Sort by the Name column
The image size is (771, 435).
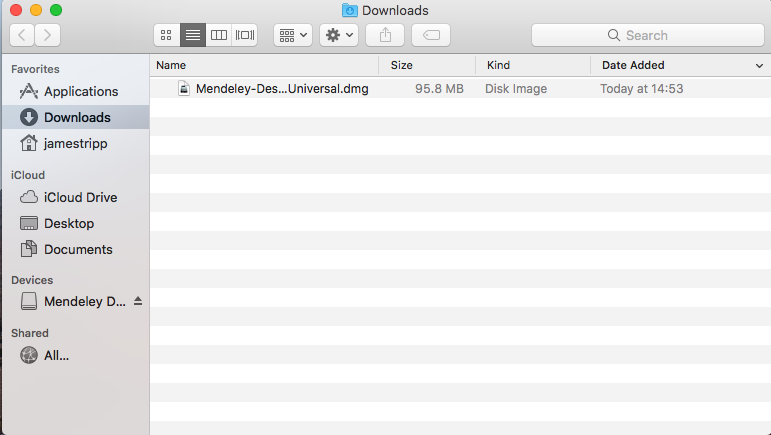point(265,65)
